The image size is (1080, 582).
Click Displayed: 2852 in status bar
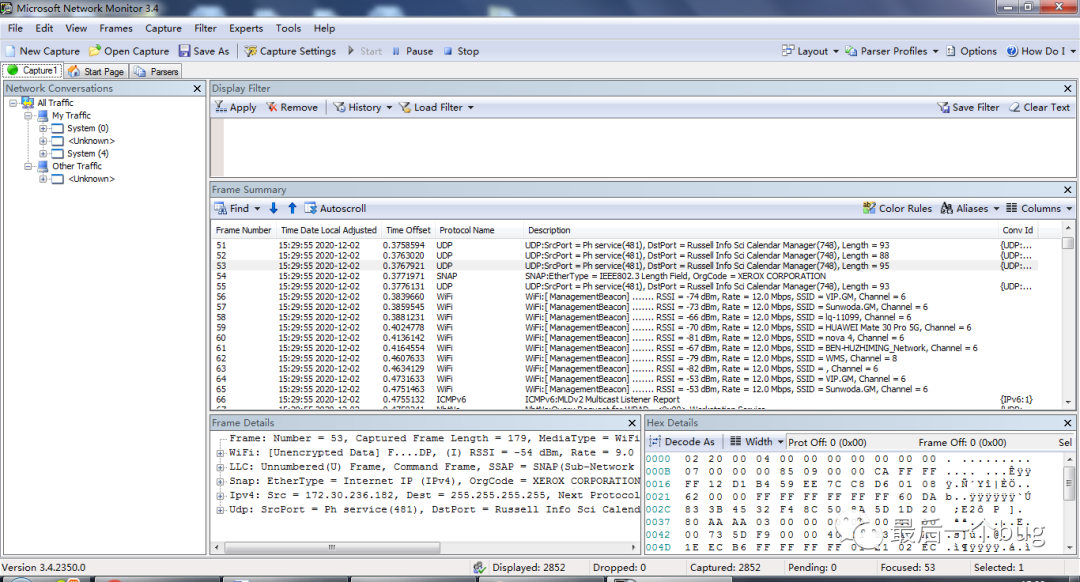pos(528,568)
